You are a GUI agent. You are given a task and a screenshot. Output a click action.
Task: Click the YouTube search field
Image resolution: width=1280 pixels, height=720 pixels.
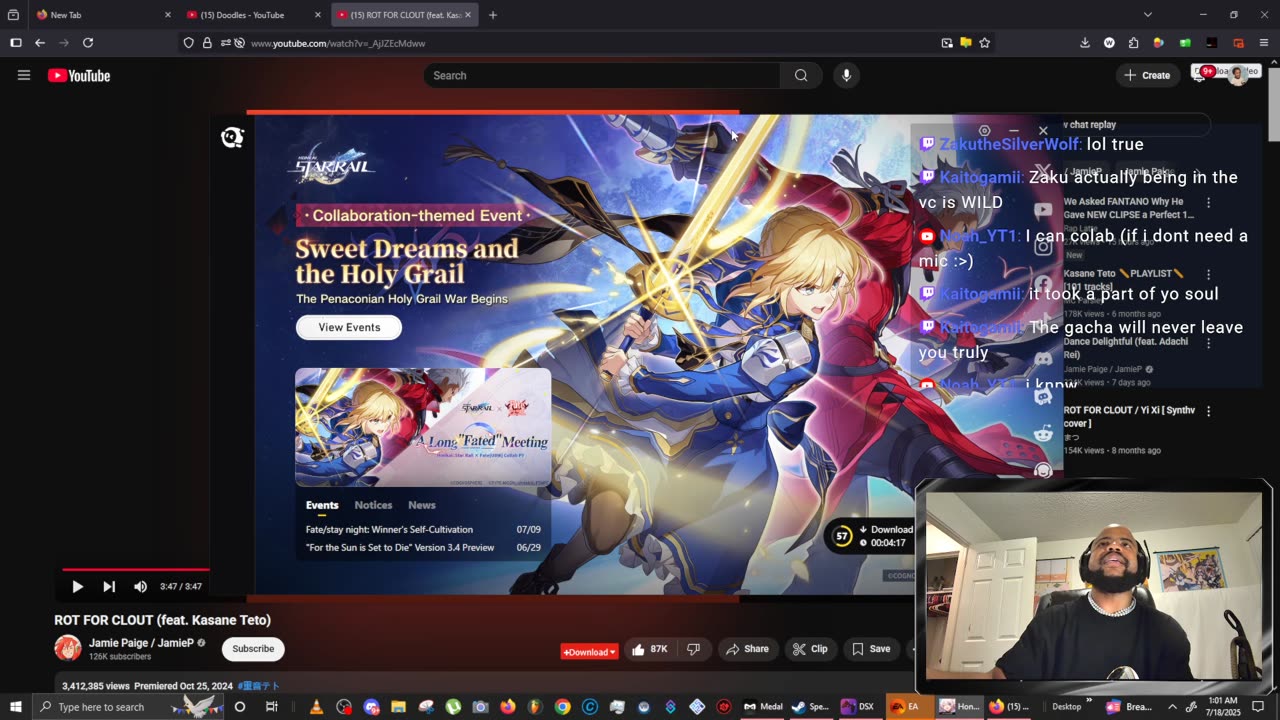[x=602, y=75]
